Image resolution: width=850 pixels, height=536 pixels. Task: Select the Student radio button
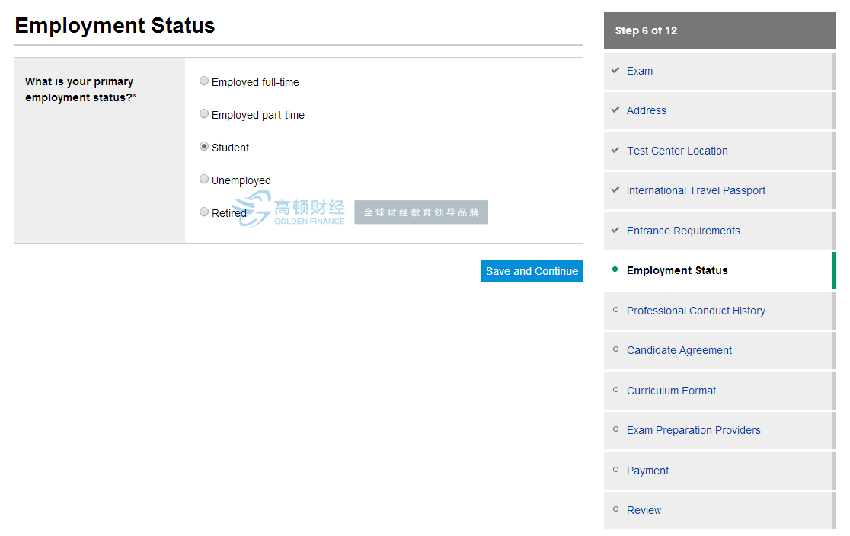[205, 146]
